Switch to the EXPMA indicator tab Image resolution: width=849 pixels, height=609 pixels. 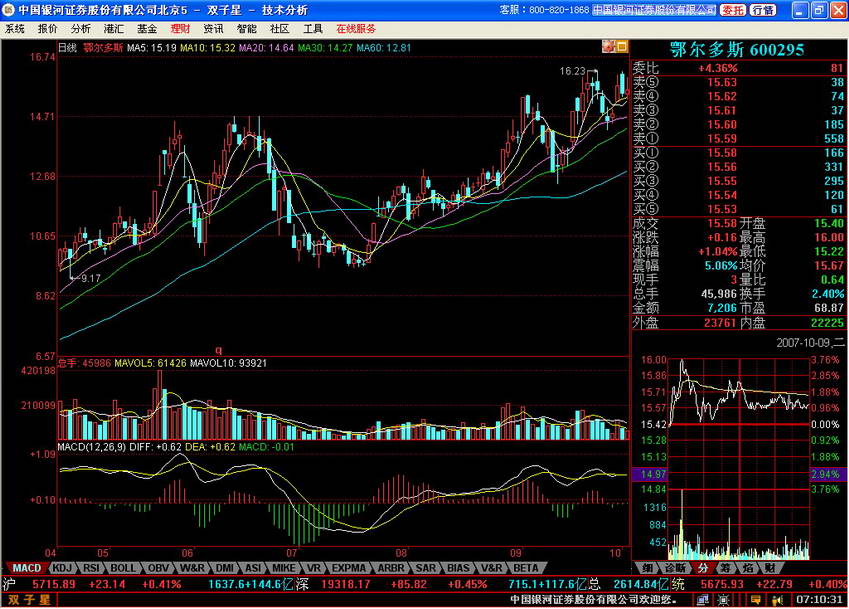click(348, 568)
